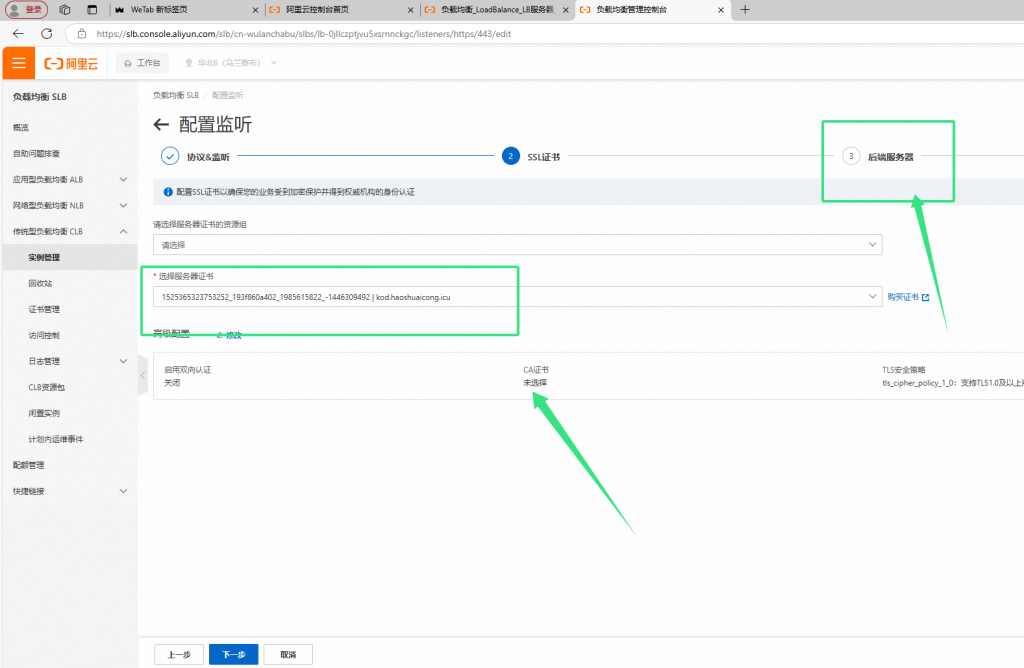
Task: Select 证书管理 in the sidebar
Action: click(44, 310)
